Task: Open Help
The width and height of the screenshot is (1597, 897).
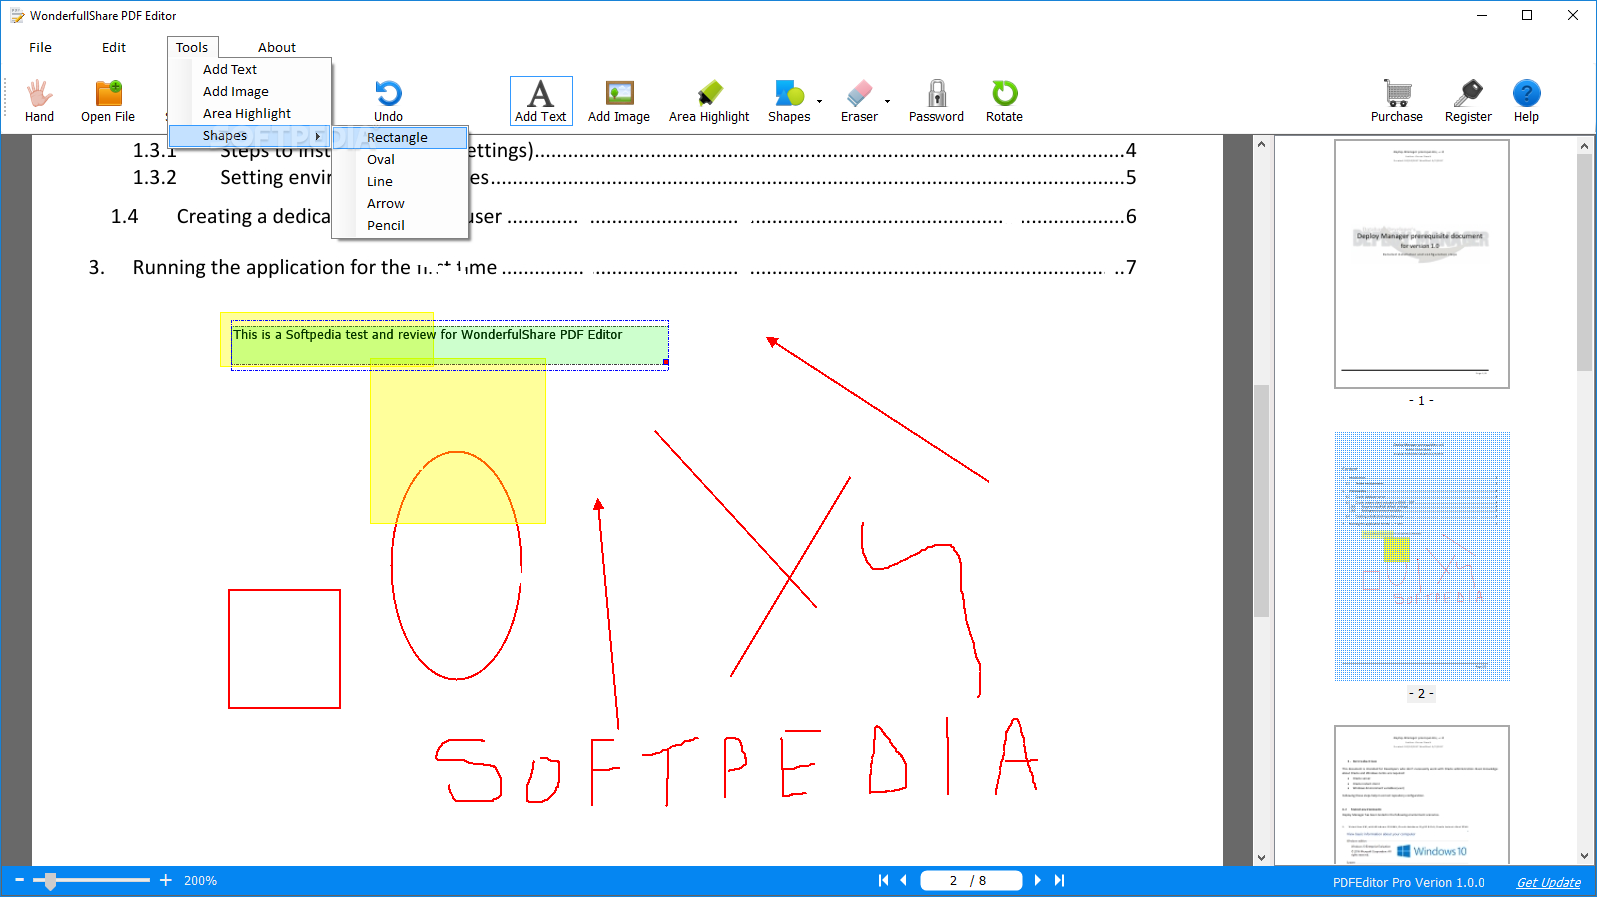Action: coord(1526,101)
